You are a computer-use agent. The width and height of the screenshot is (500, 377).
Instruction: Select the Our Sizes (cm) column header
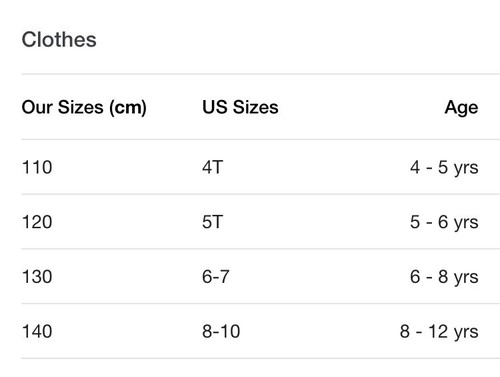[x=84, y=108]
